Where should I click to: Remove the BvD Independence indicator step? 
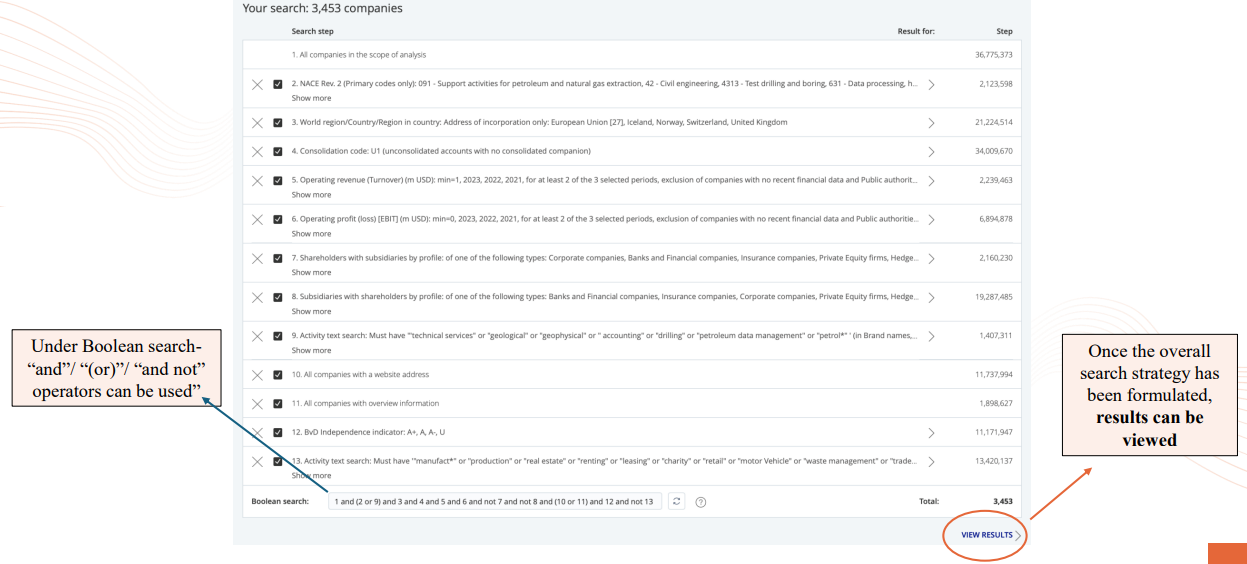point(257,433)
